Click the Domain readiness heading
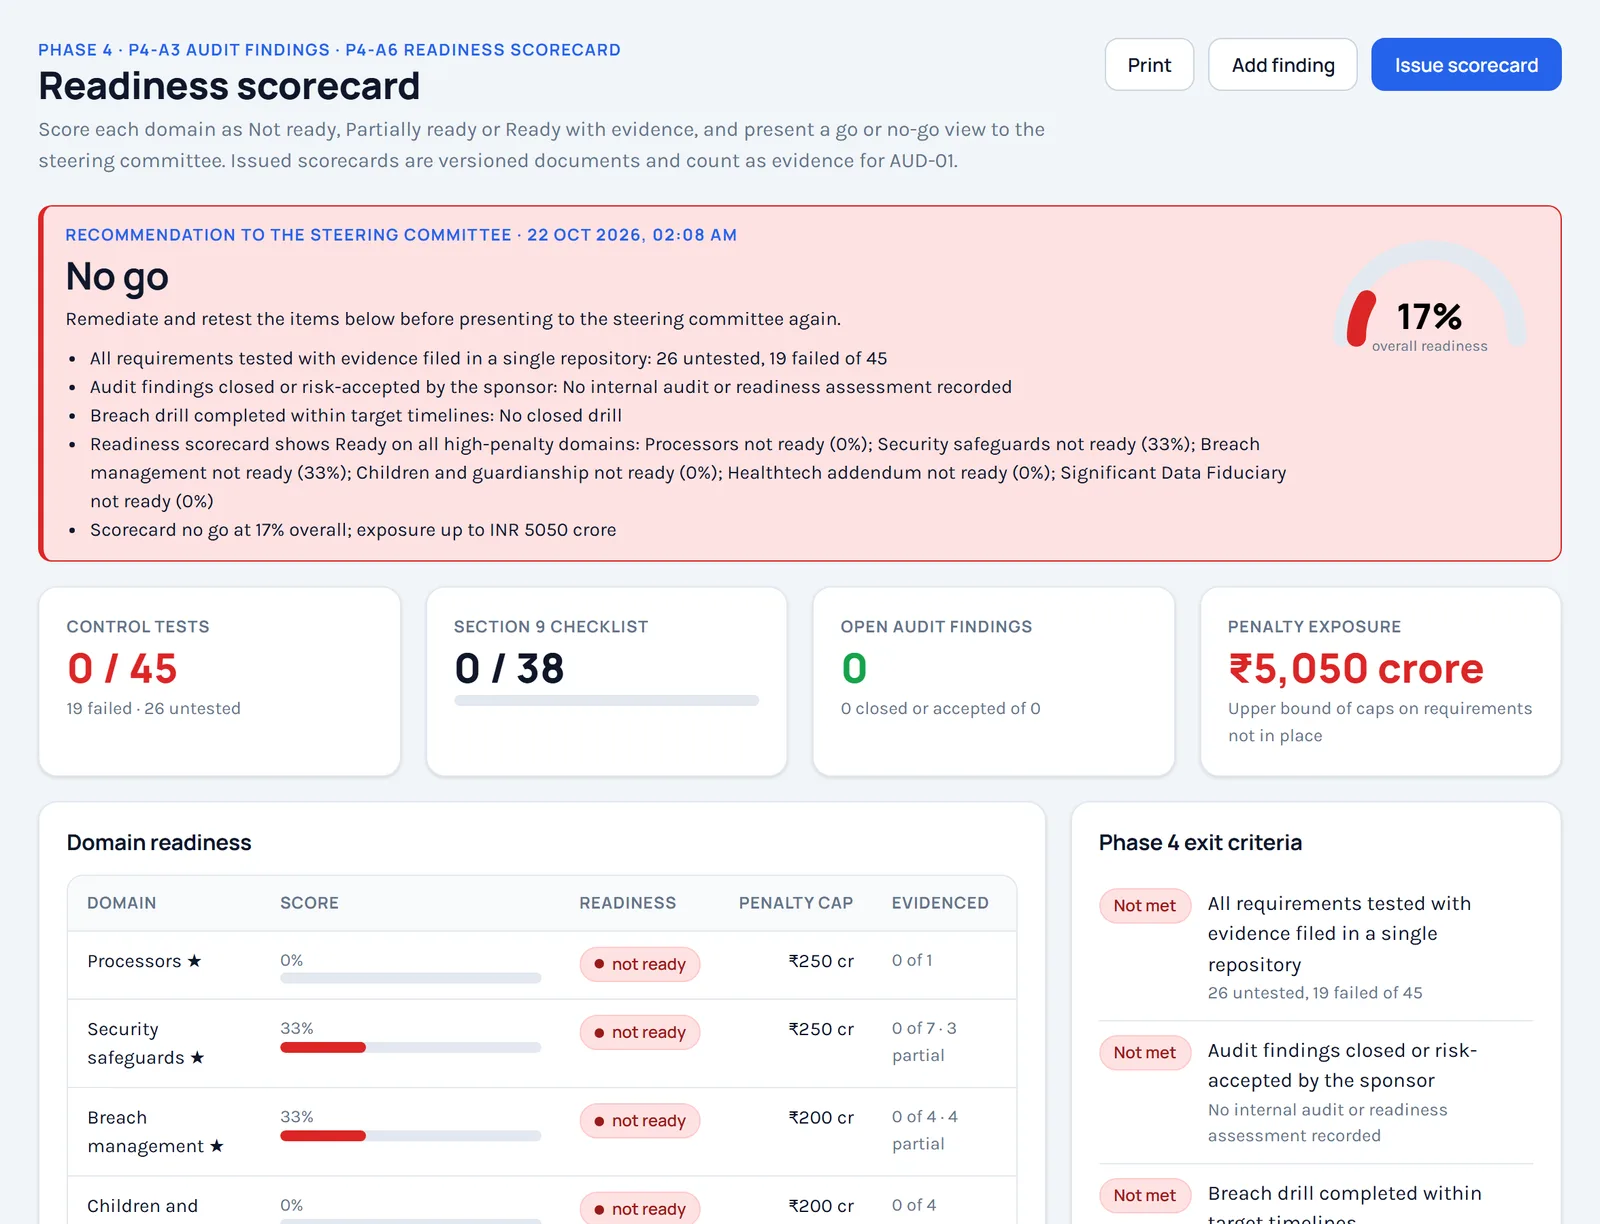Viewport: 1600px width, 1224px height. (x=159, y=843)
